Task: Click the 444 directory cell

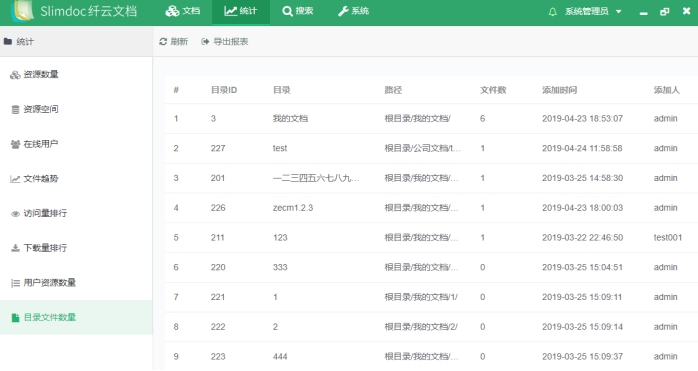Action: click(x=280, y=357)
